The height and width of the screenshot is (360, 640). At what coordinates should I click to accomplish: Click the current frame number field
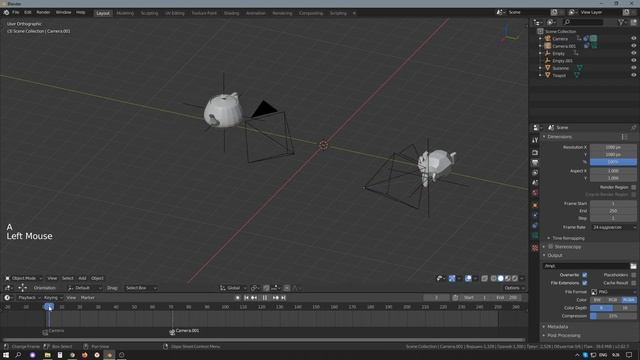click(x=436, y=298)
